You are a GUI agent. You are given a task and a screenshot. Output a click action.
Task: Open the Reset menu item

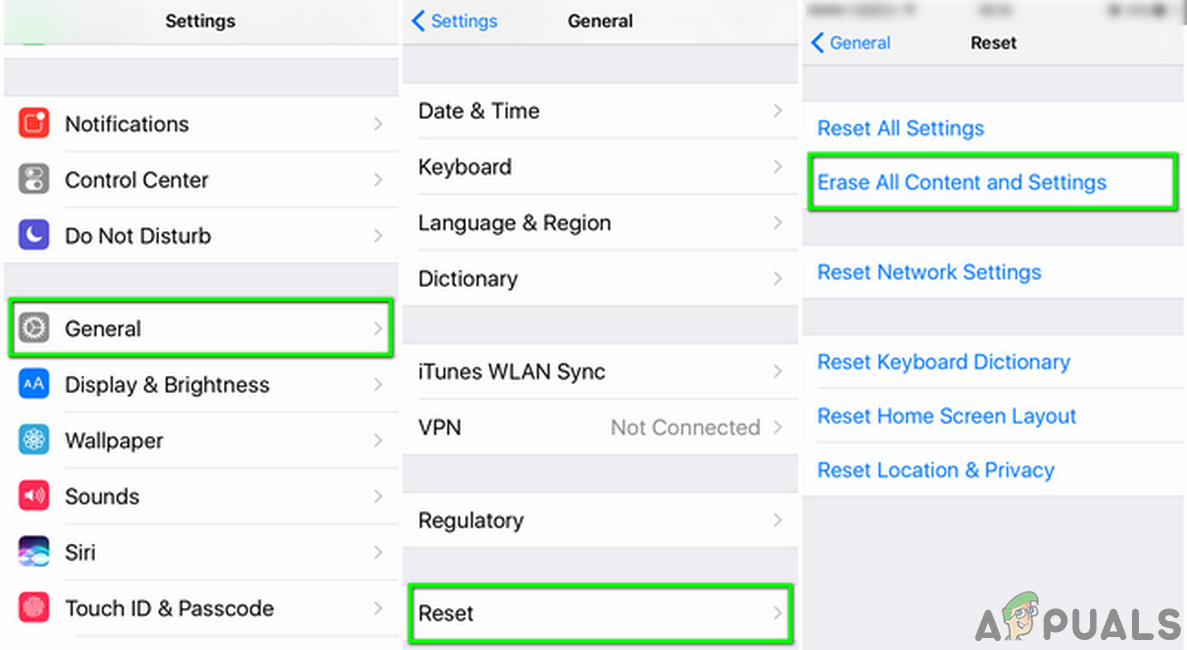[x=600, y=613]
